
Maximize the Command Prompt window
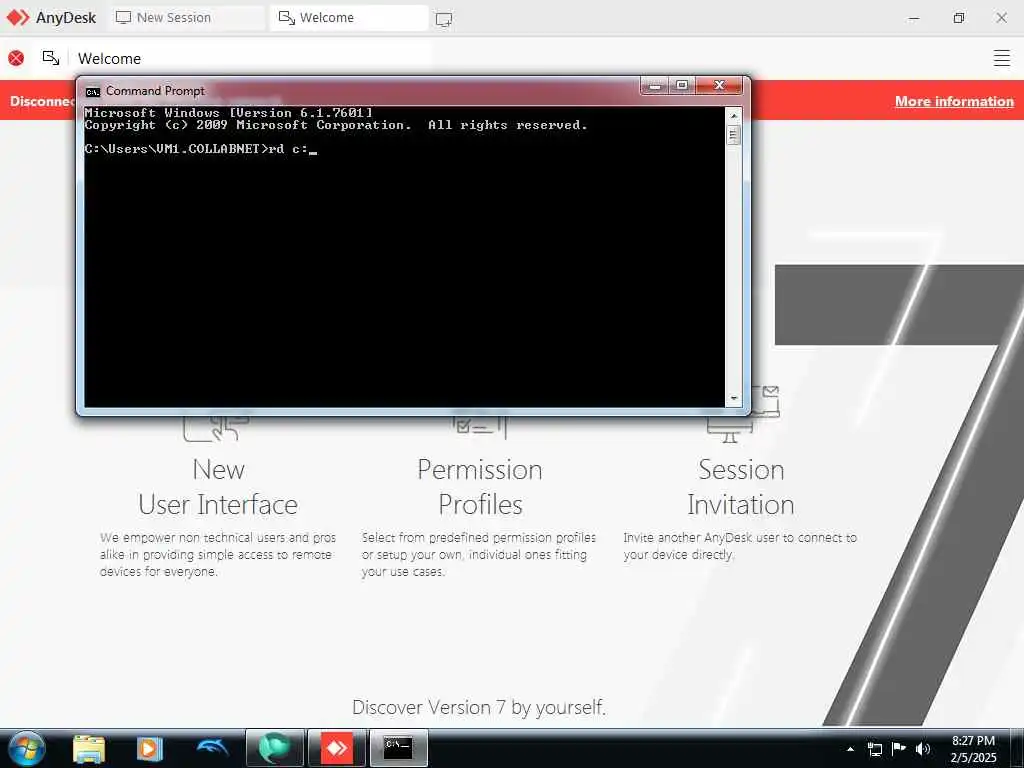coord(682,85)
